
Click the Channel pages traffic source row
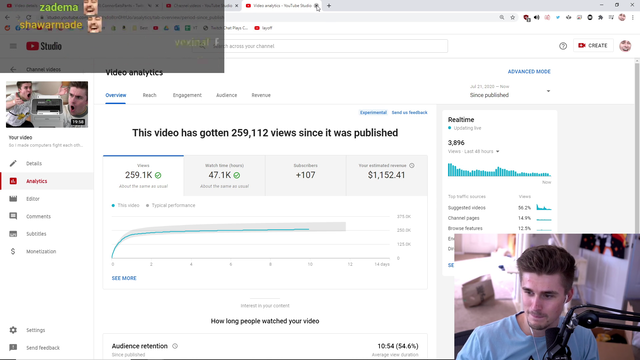tap(500, 218)
